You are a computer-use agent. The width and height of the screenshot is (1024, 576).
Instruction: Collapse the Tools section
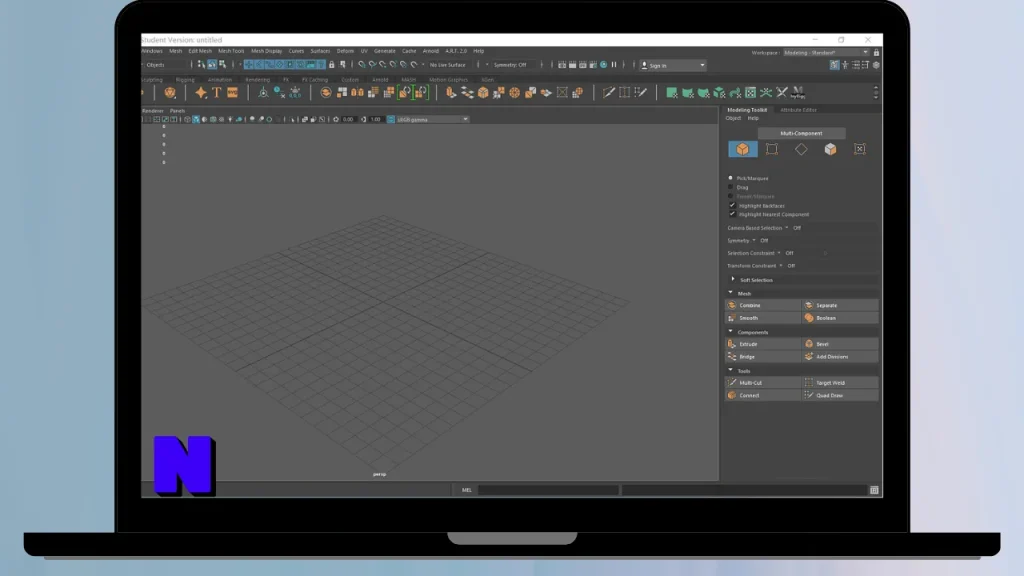731,370
